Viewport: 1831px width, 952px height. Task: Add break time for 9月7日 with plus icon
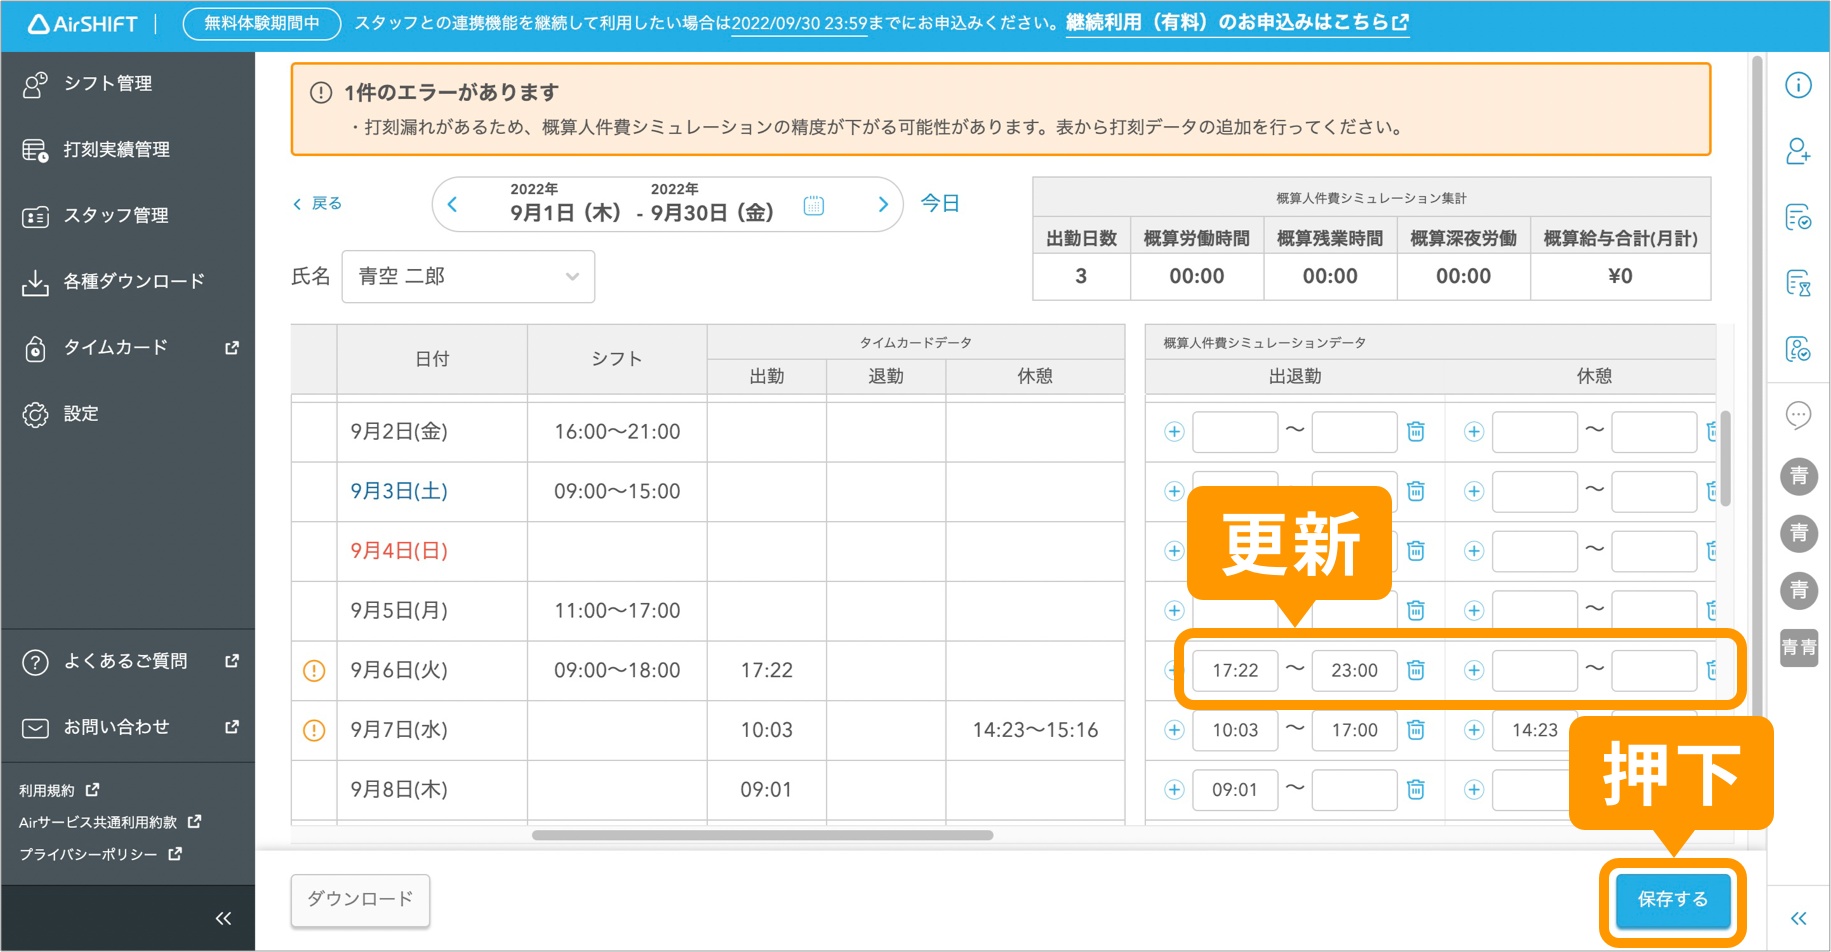(1473, 730)
